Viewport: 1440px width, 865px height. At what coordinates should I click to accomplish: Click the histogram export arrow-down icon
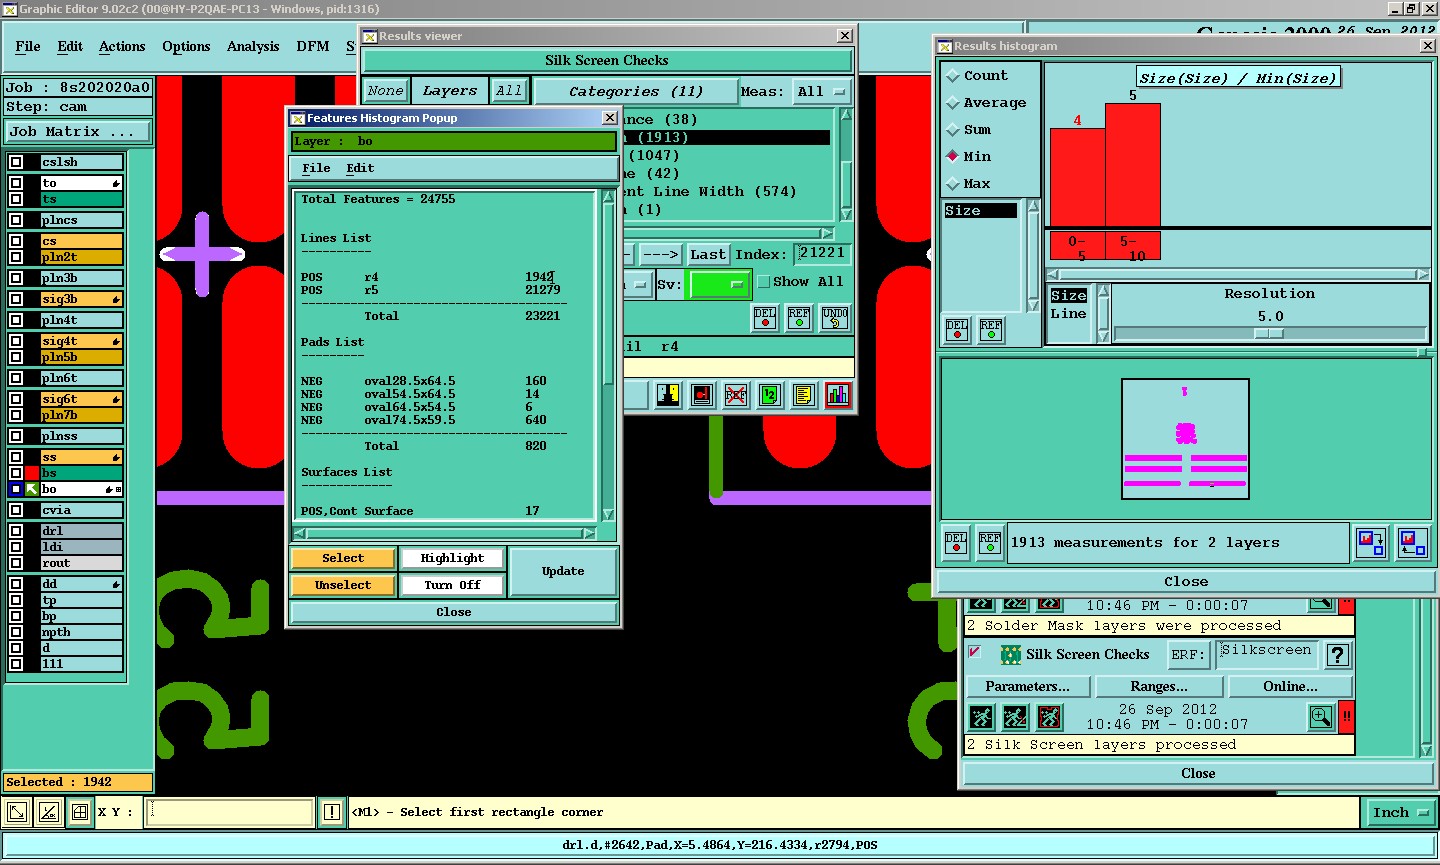(x=1370, y=543)
